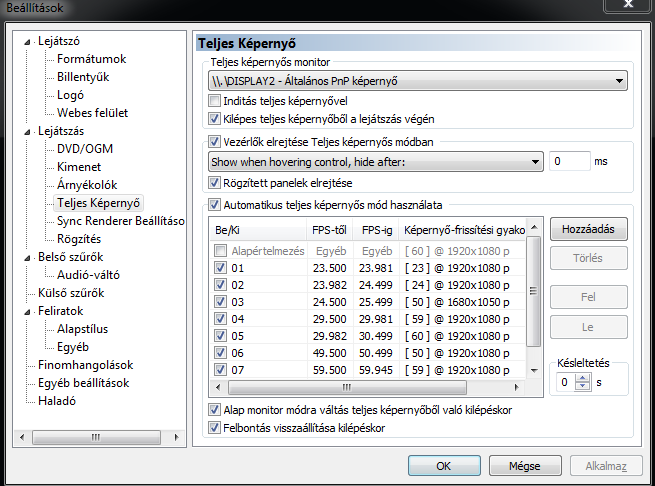The width and height of the screenshot is (655, 486).
Task: Open Sync Renderer Beállításo page
Action: pos(120,221)
